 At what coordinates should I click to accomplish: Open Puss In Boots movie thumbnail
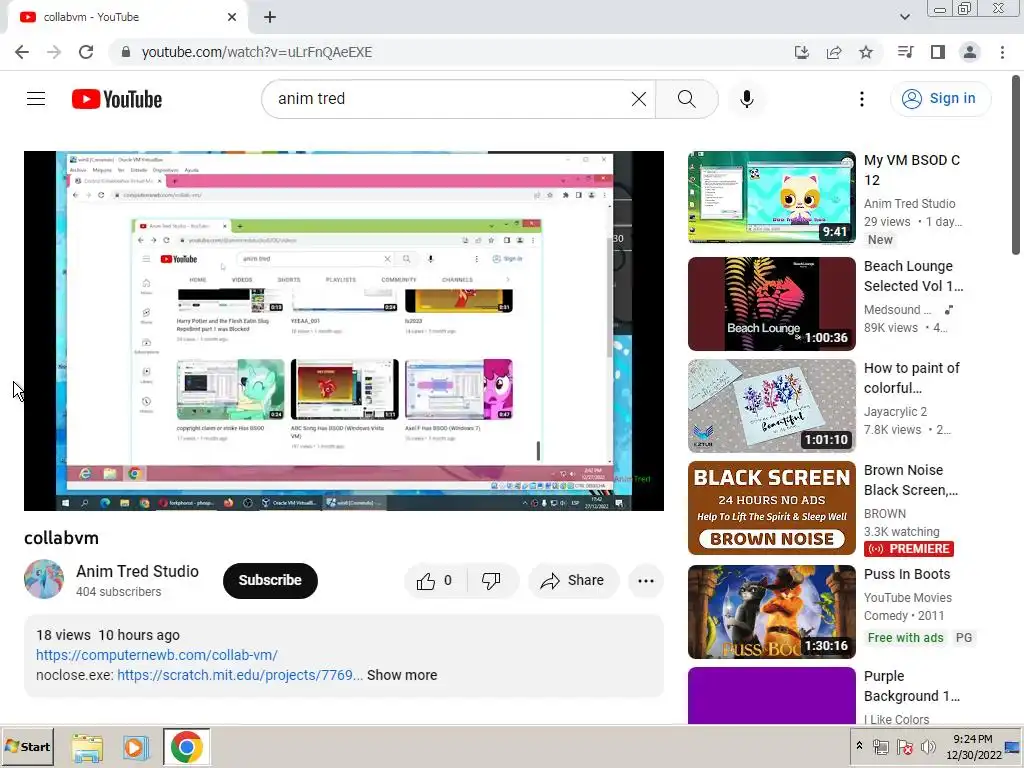click(x=771, y=611)
